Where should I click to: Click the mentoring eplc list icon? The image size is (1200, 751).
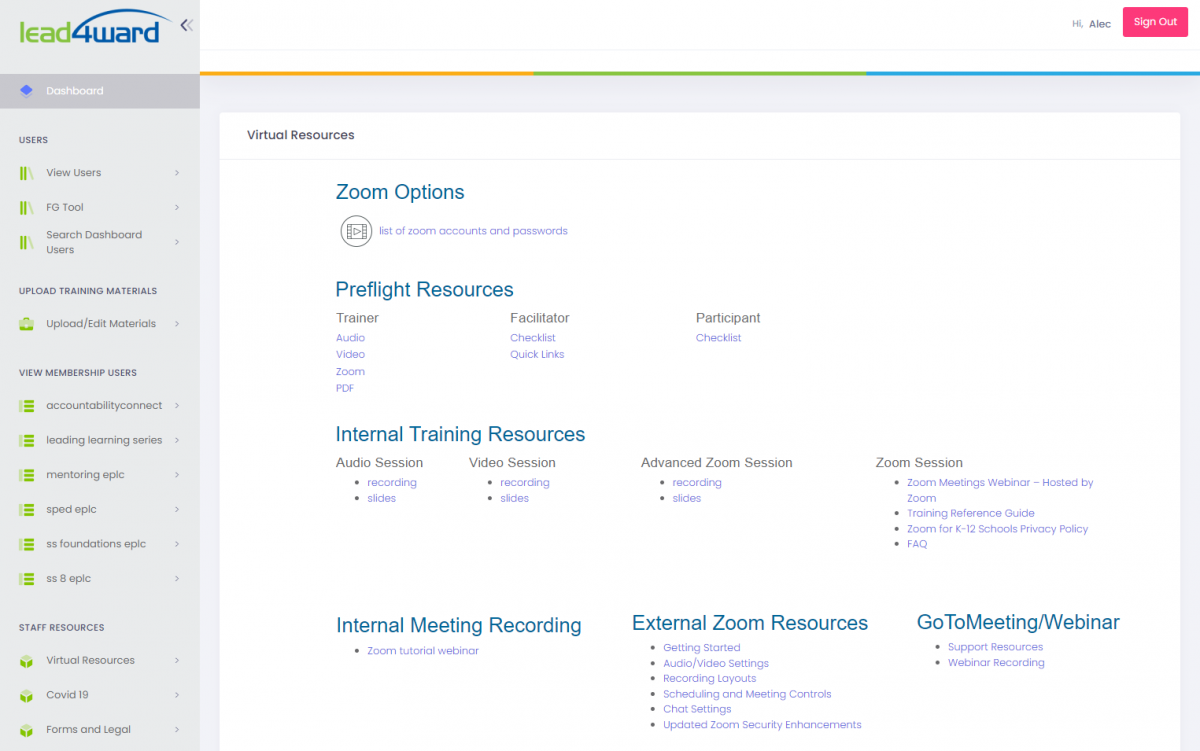pyautogui.click(x=26, y=475)
